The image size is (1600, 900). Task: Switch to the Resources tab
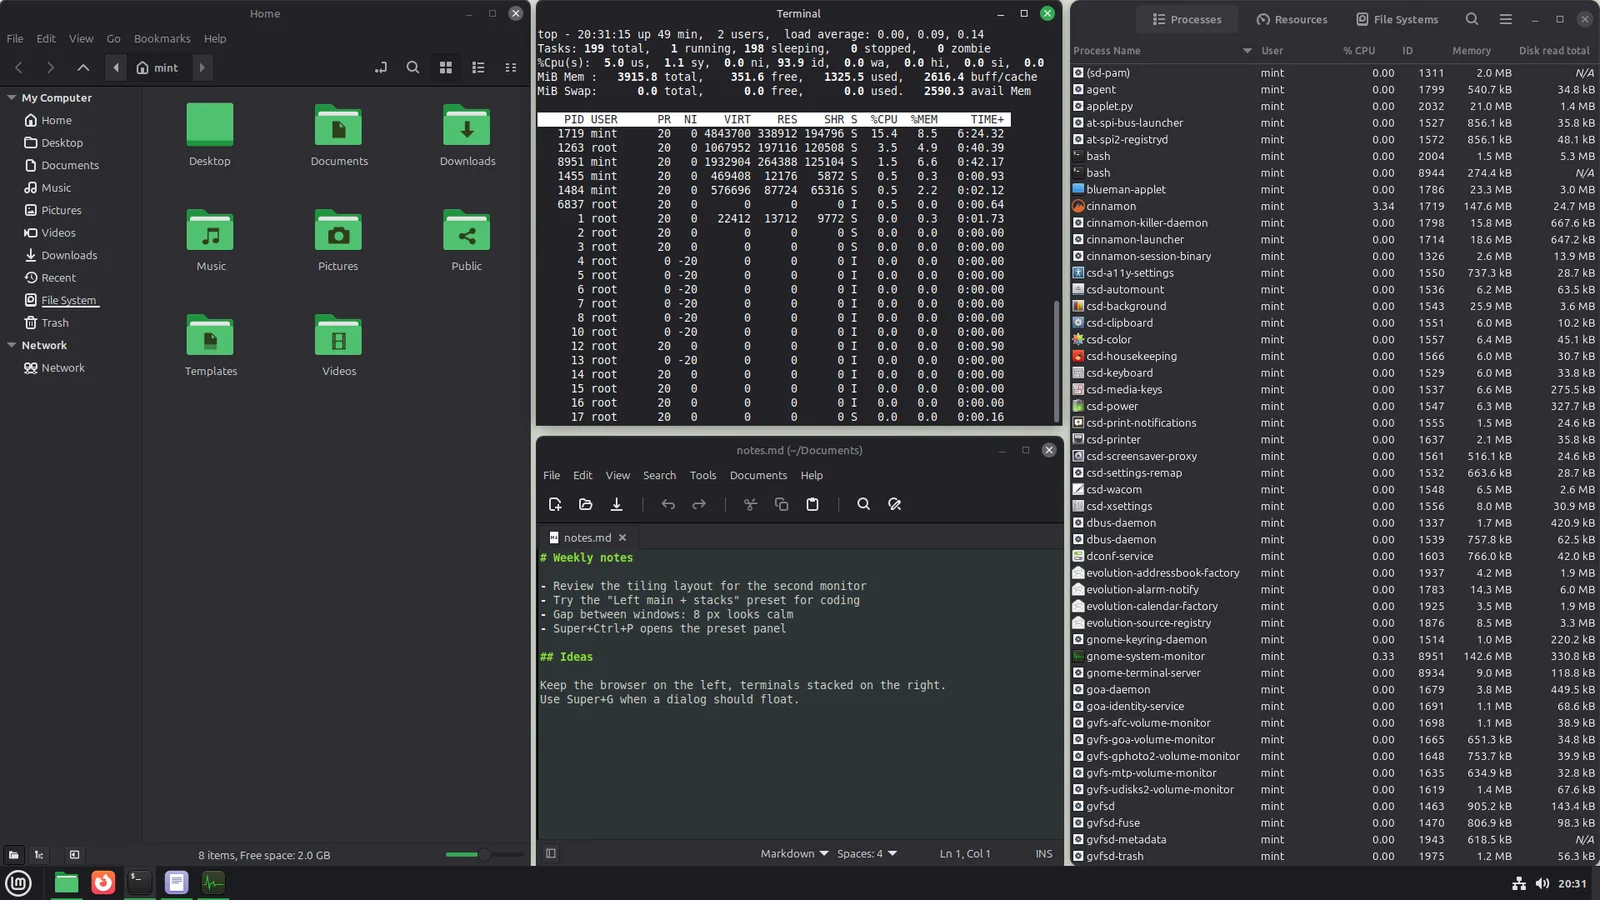click(x=1292, y=19)
